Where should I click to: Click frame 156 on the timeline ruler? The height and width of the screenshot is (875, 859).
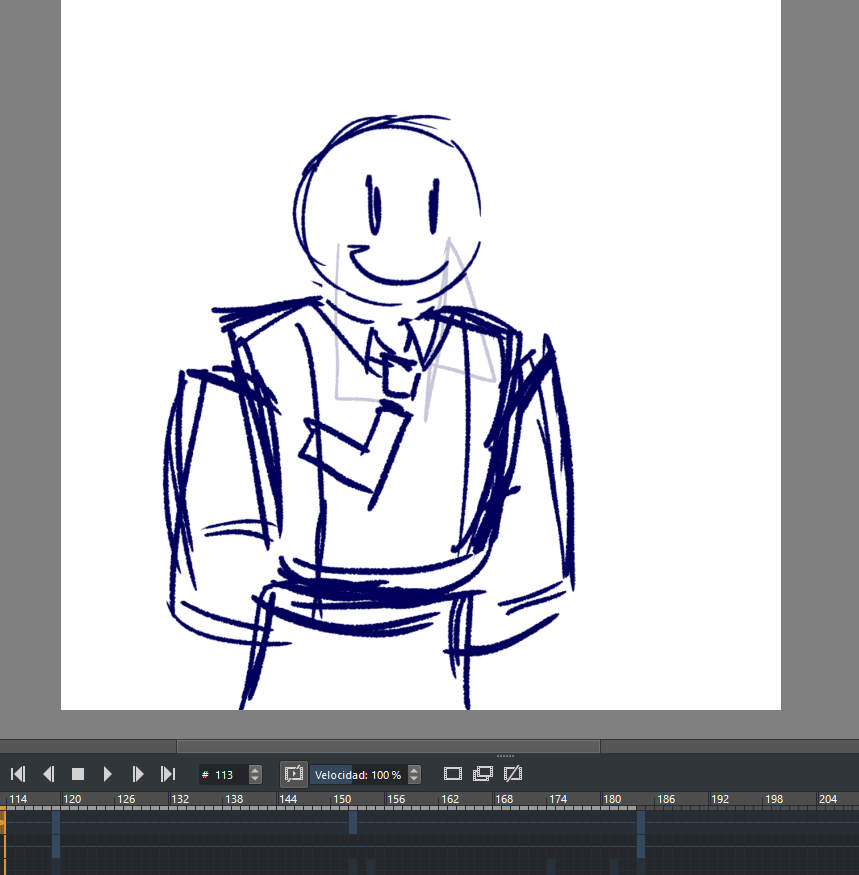coord(396,799)
